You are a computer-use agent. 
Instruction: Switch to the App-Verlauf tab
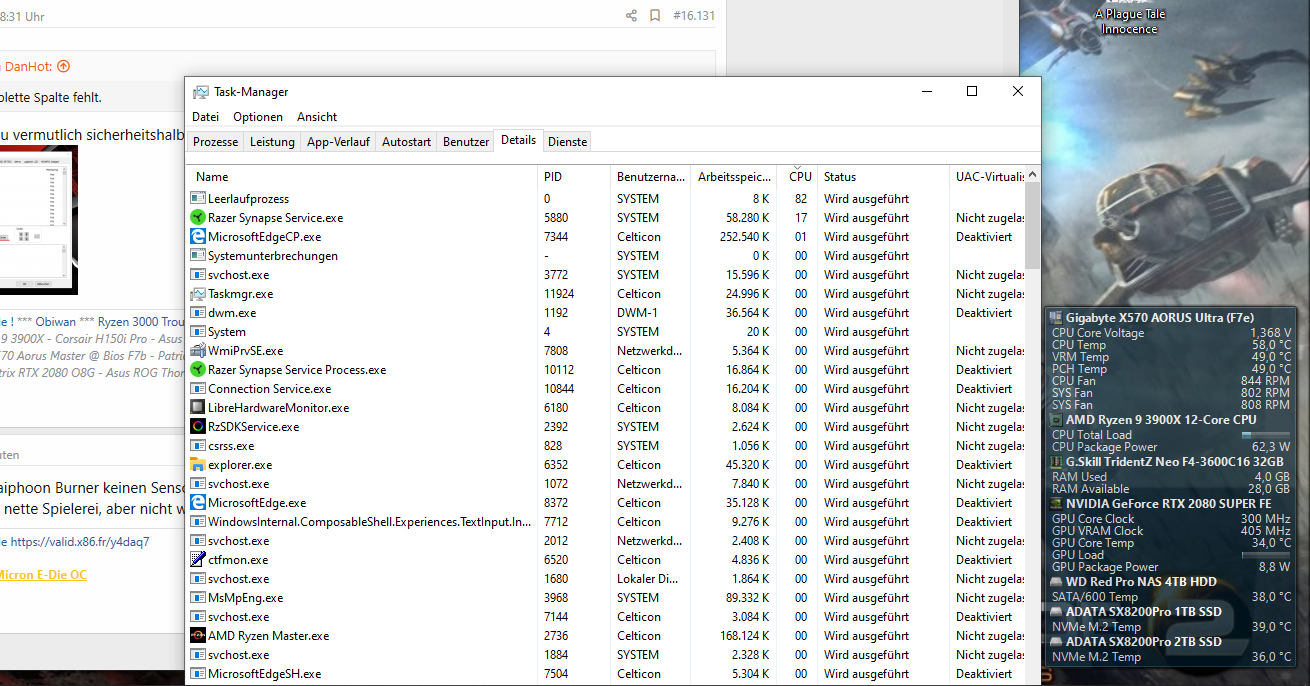[x=338, y=142]
